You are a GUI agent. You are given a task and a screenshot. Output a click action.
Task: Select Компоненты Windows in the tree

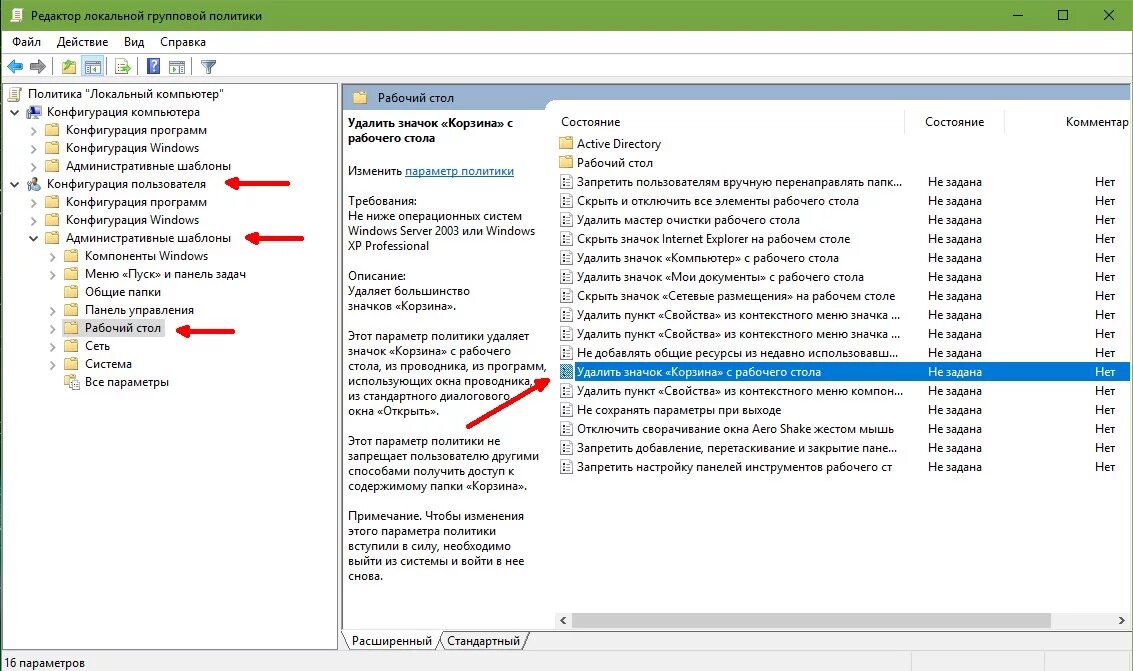click(x=146, y=256)
